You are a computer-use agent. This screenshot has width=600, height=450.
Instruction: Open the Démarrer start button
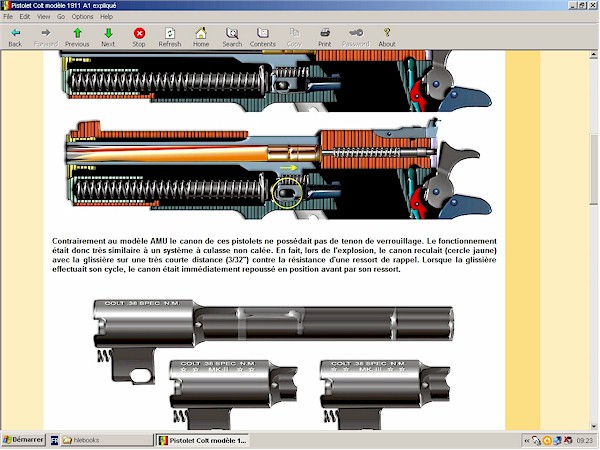point(23,440)
